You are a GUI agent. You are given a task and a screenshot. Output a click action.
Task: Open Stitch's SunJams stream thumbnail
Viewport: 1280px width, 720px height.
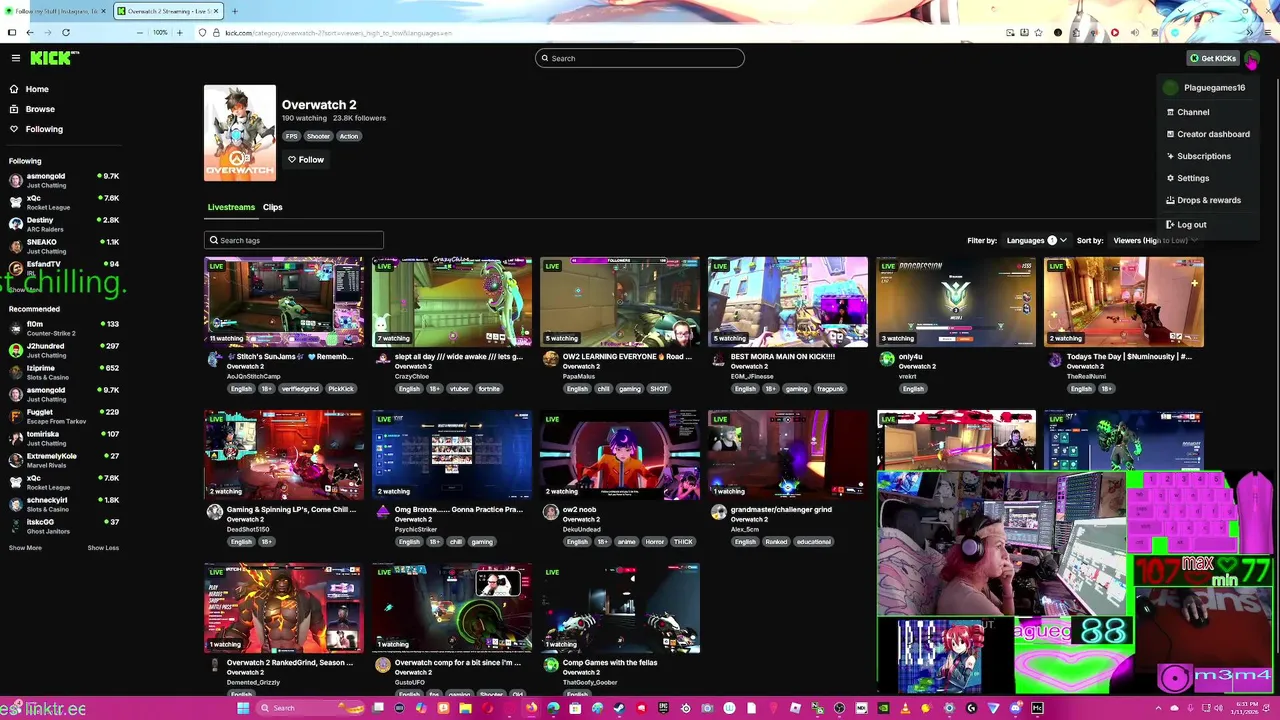pos(284,302)
